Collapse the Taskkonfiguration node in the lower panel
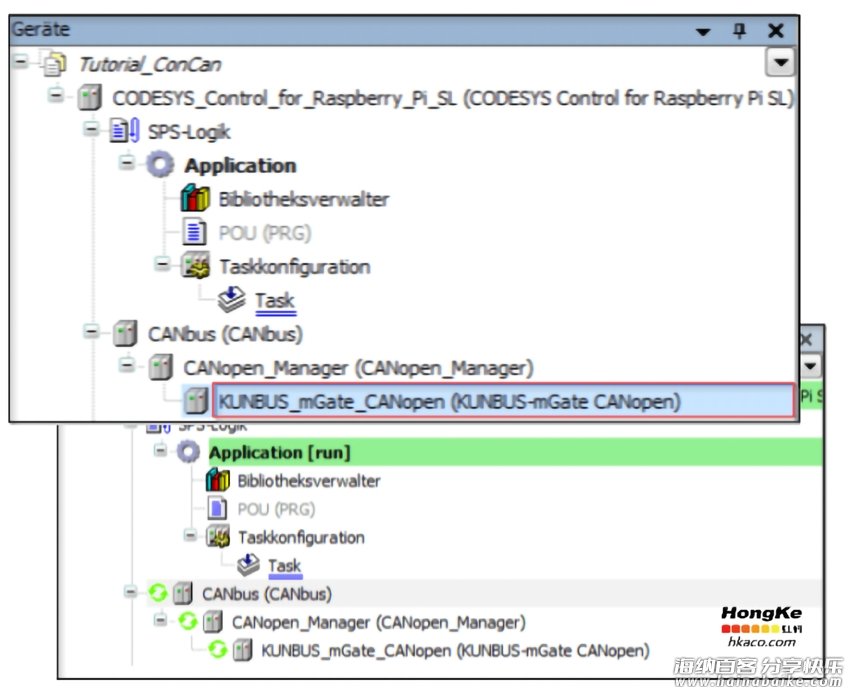Viewport: 850px width, 692px height. click(x=190, y=535)
